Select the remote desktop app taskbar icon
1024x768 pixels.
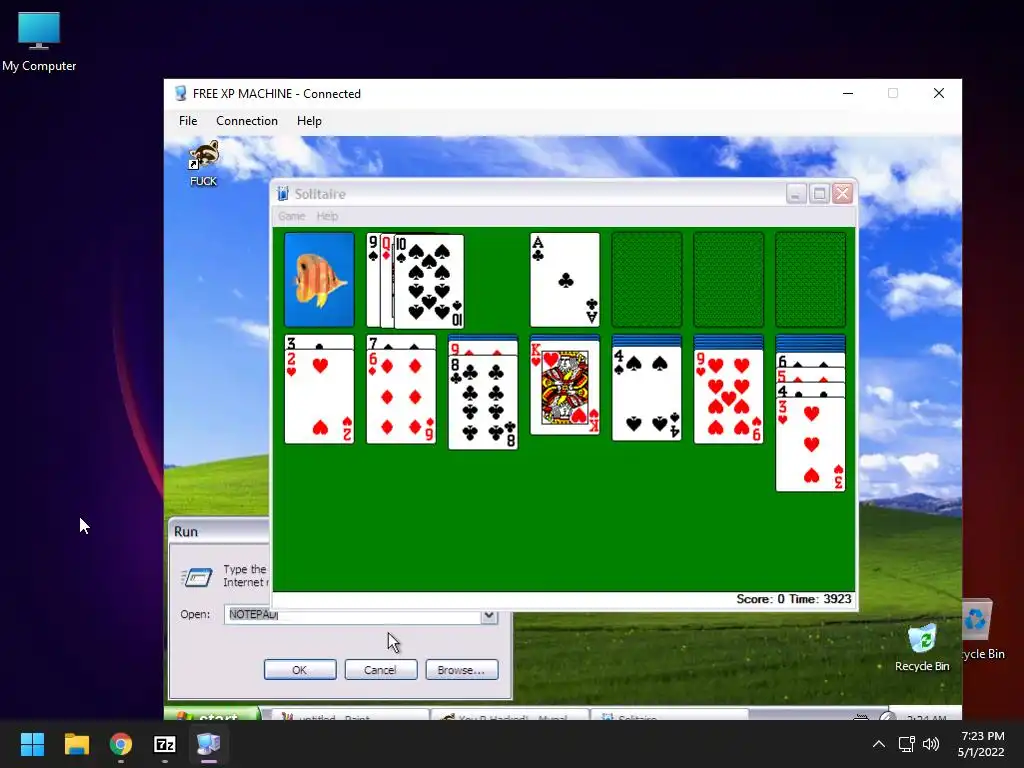click(x=208, y=744)
